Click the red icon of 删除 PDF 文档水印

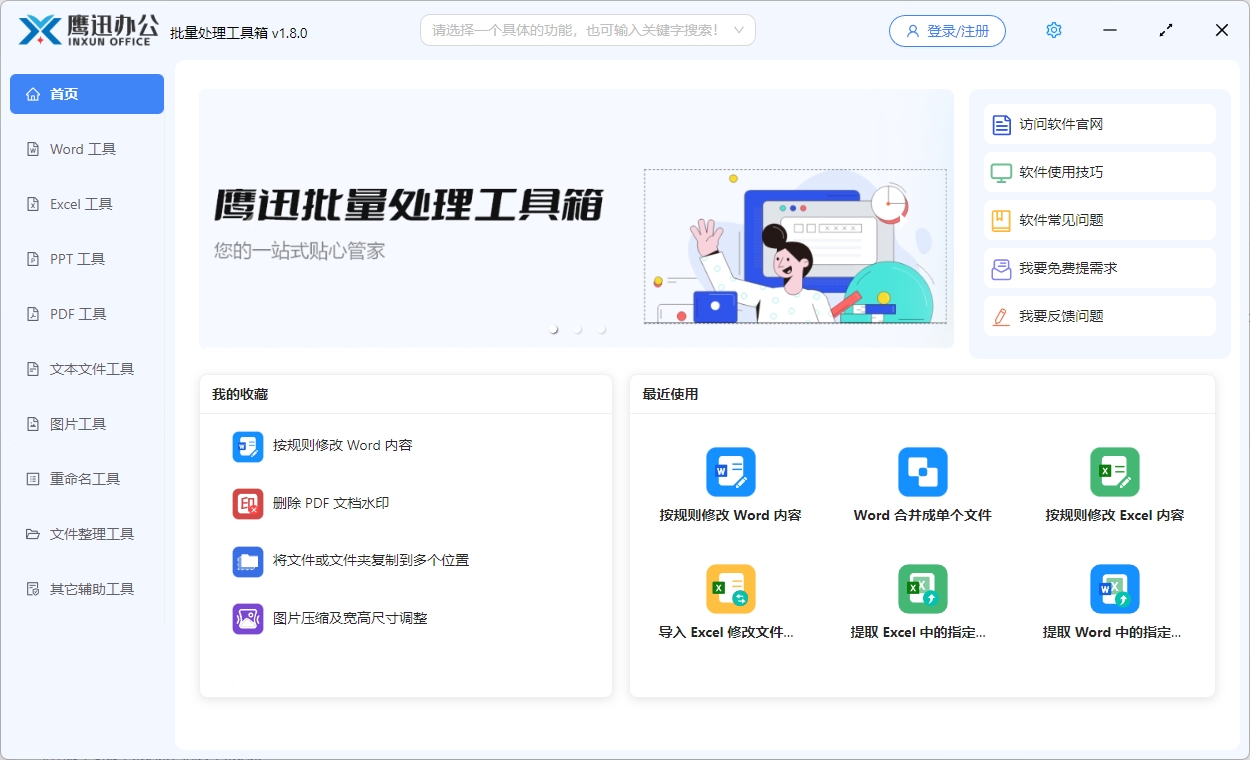click(x=248, y=504)
